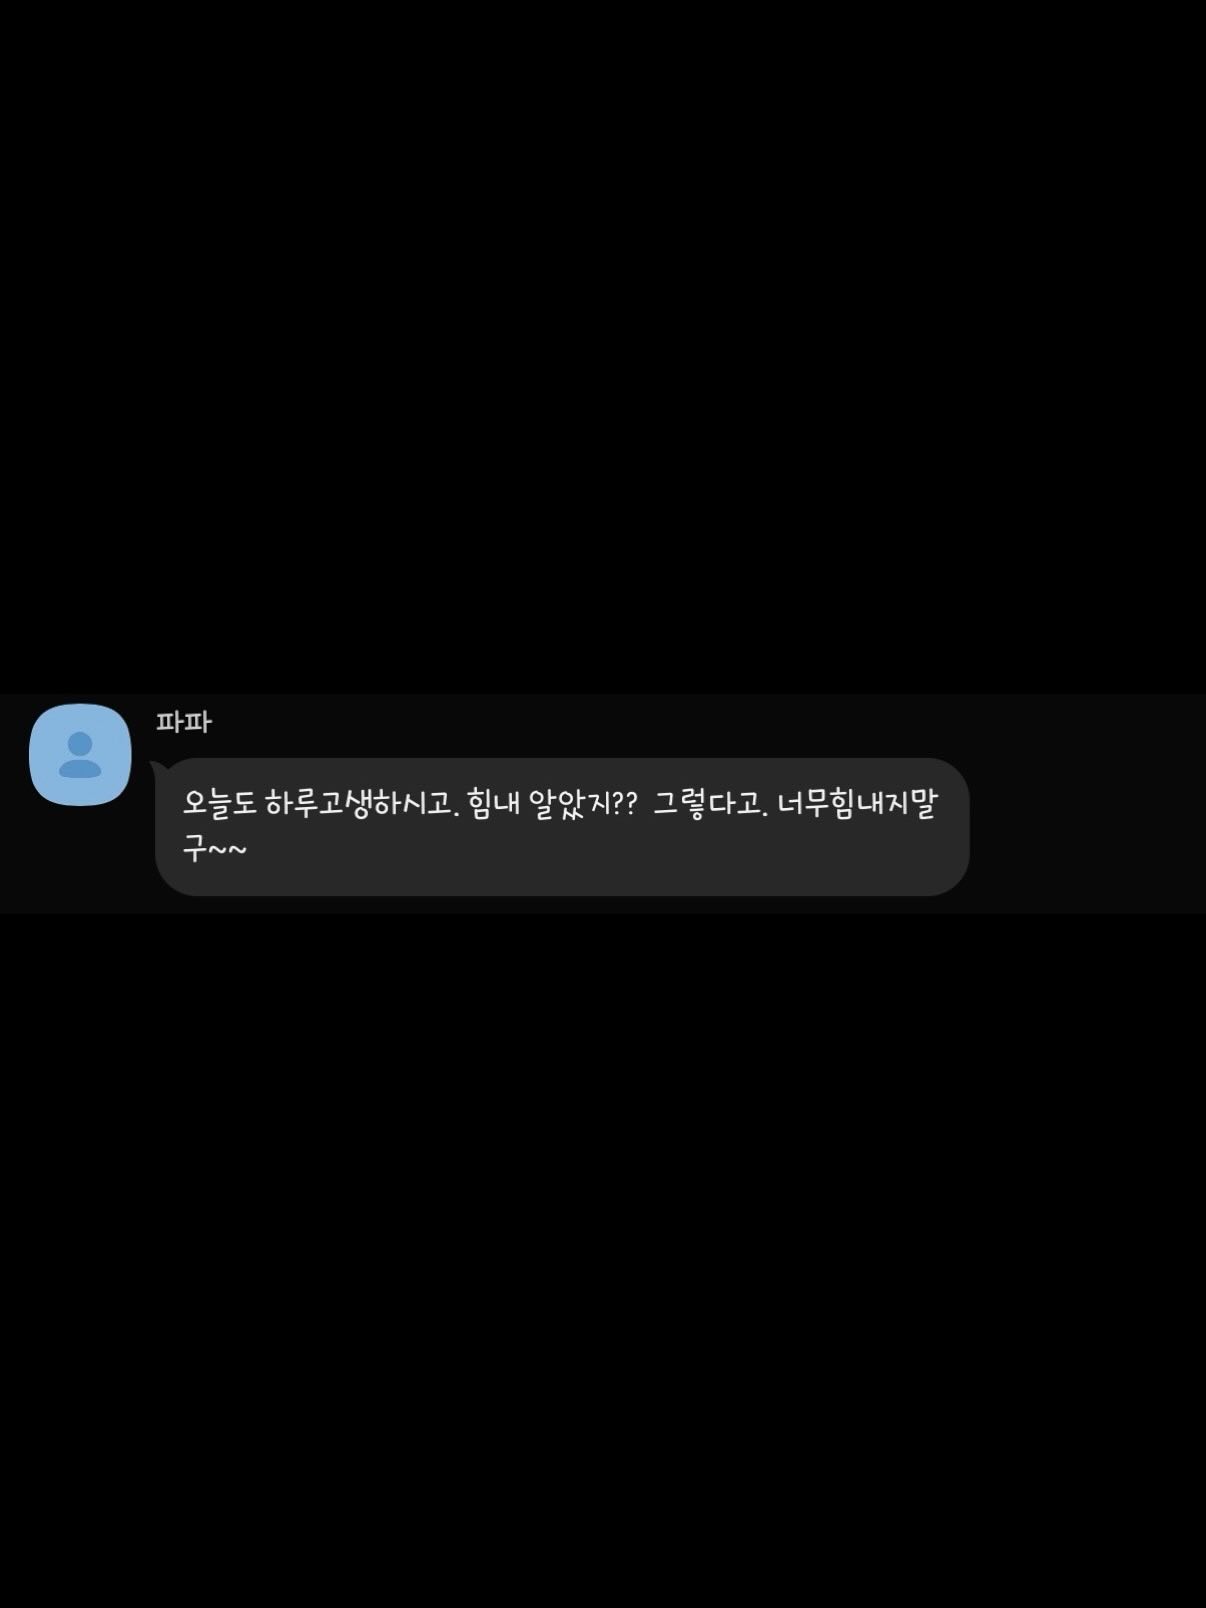The height and width of the screenshot is (1608, 1206).
Task: Click the text 알았지?? in the message
Action: (582, 803)
